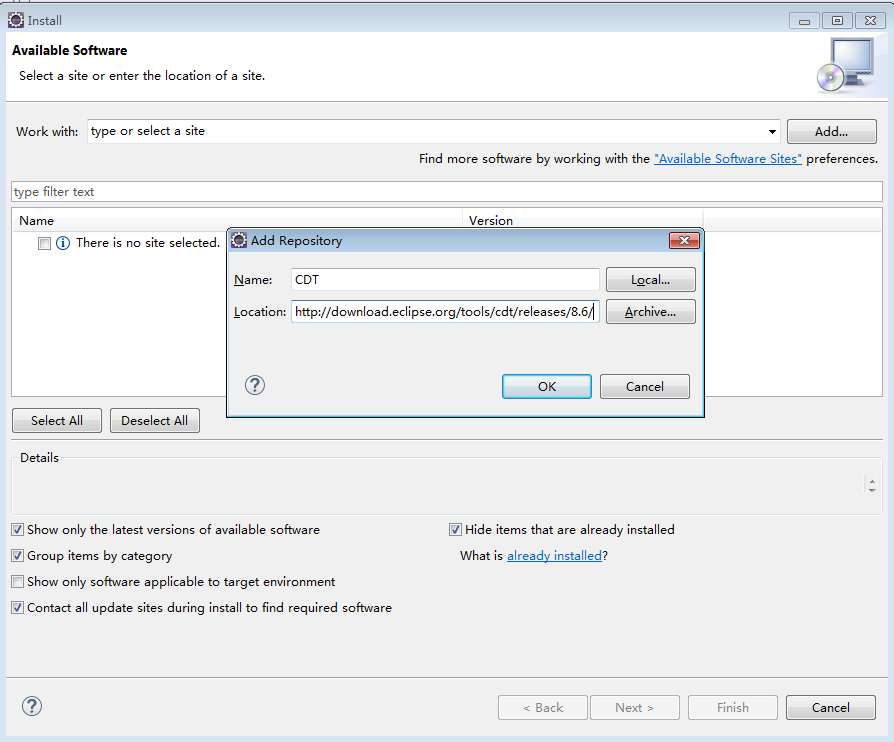This screenshot has width=894, height=742.
Task: Minimize the Install window
Action: [804, 21]
